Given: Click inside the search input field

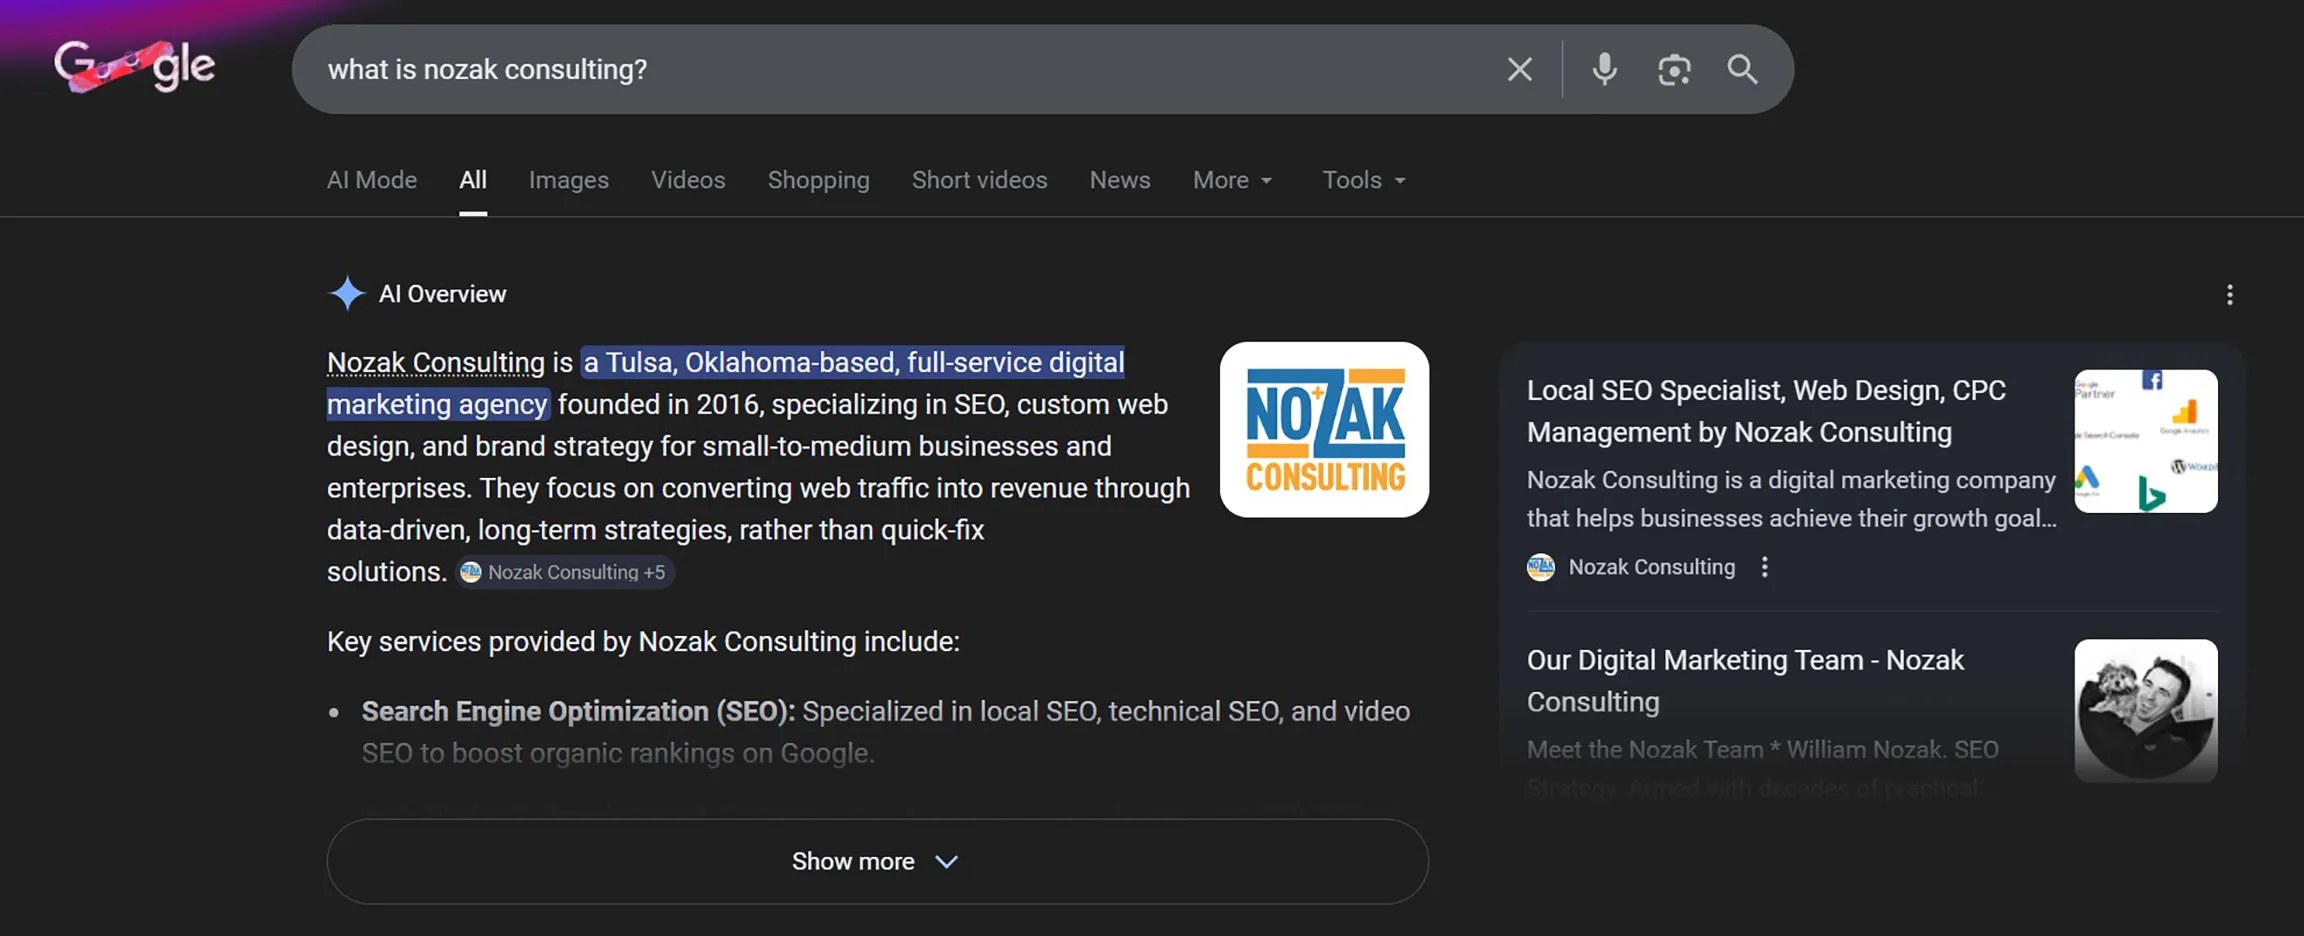Looking at the screenshot, I should coord(900,69).
